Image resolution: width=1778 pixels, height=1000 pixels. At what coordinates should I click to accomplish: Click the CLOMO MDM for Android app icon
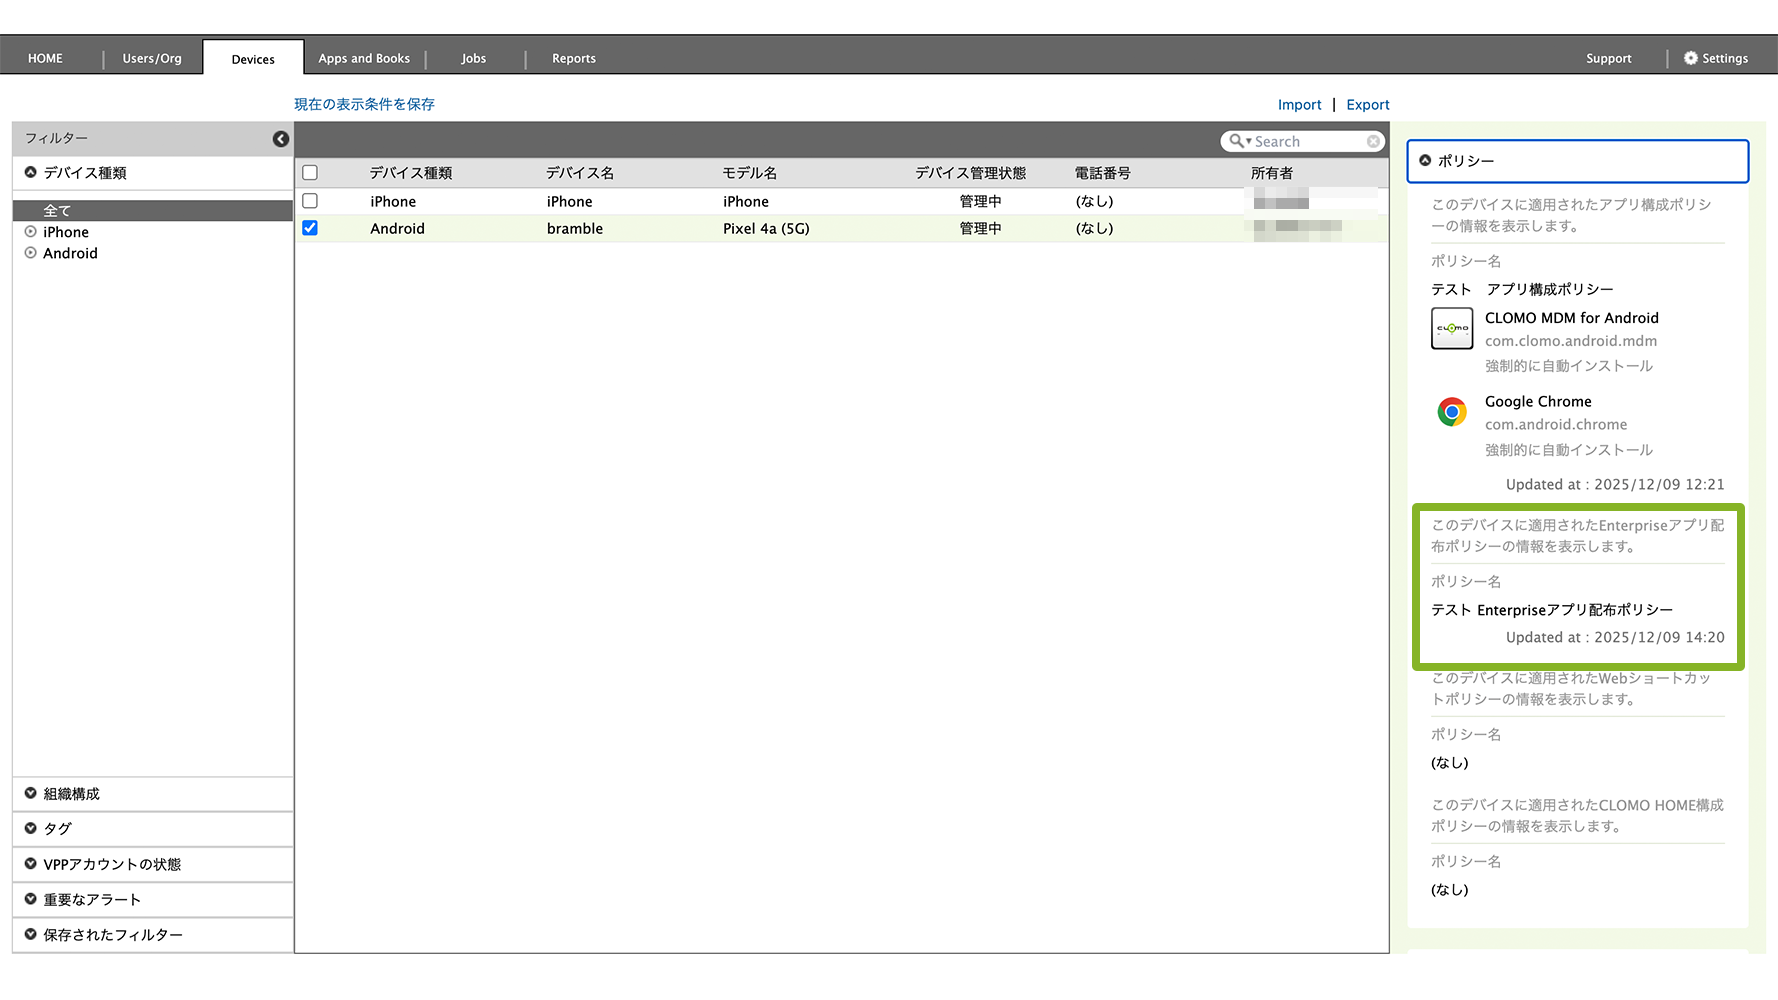(x=1451, y=328)
